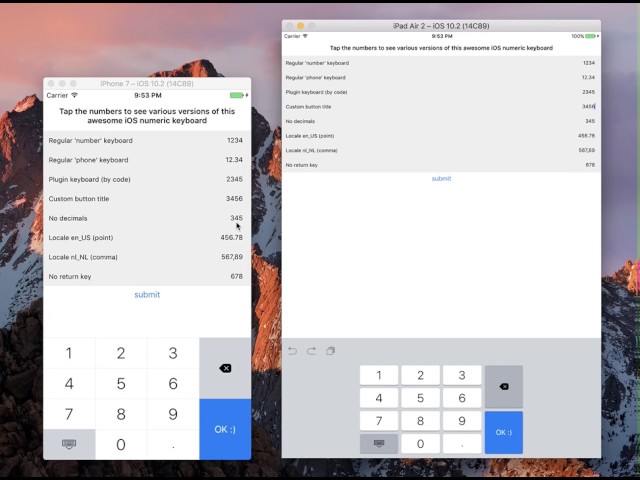Tap the 3456 custom button field on iPhone
The width and height of the screenshot is (640, 480).
(234, 198)
